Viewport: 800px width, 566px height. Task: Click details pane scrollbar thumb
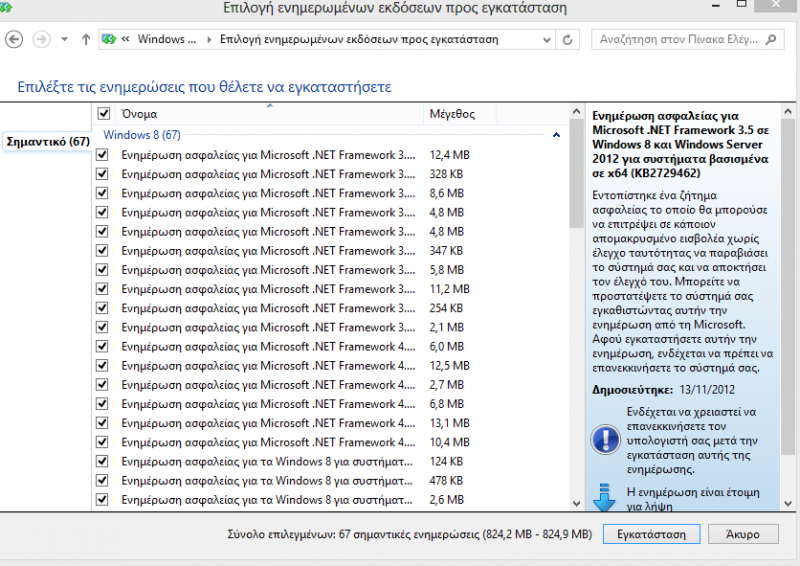tap(788, 286)
